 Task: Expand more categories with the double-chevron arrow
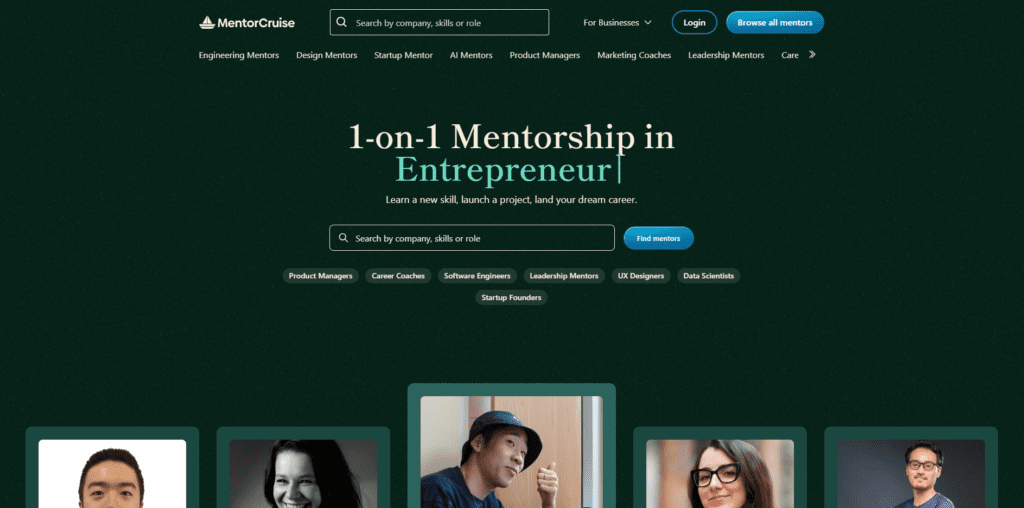point(812,55)
